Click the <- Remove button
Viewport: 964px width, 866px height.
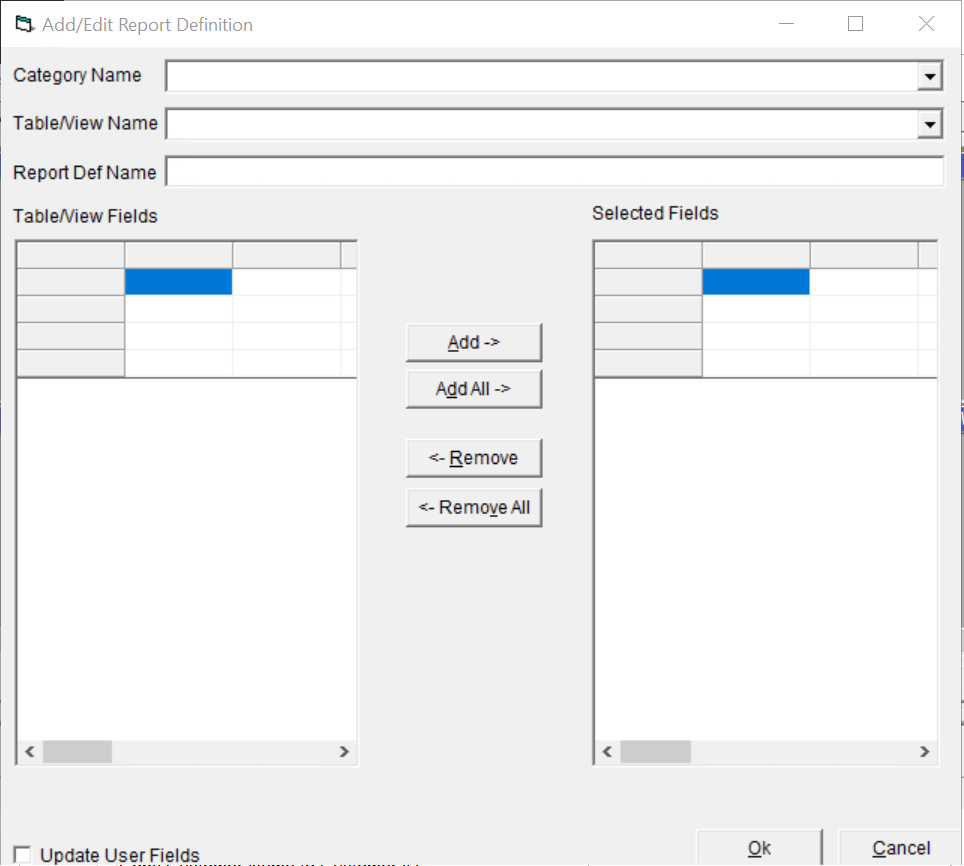coord(473,458)
